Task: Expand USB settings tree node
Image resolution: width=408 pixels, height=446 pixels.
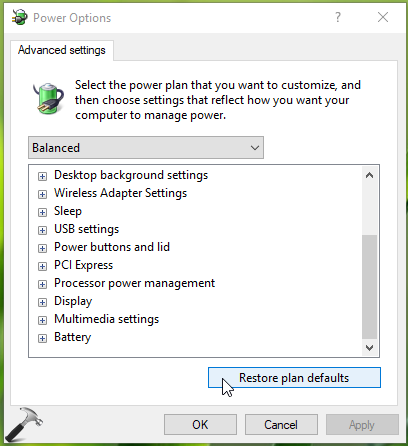Action: point(42,230)
